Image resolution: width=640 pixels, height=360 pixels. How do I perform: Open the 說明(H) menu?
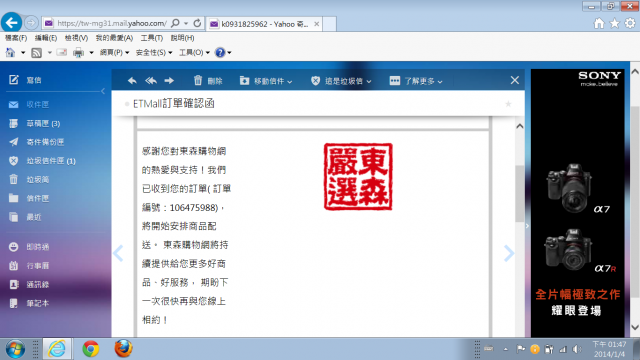182,38
